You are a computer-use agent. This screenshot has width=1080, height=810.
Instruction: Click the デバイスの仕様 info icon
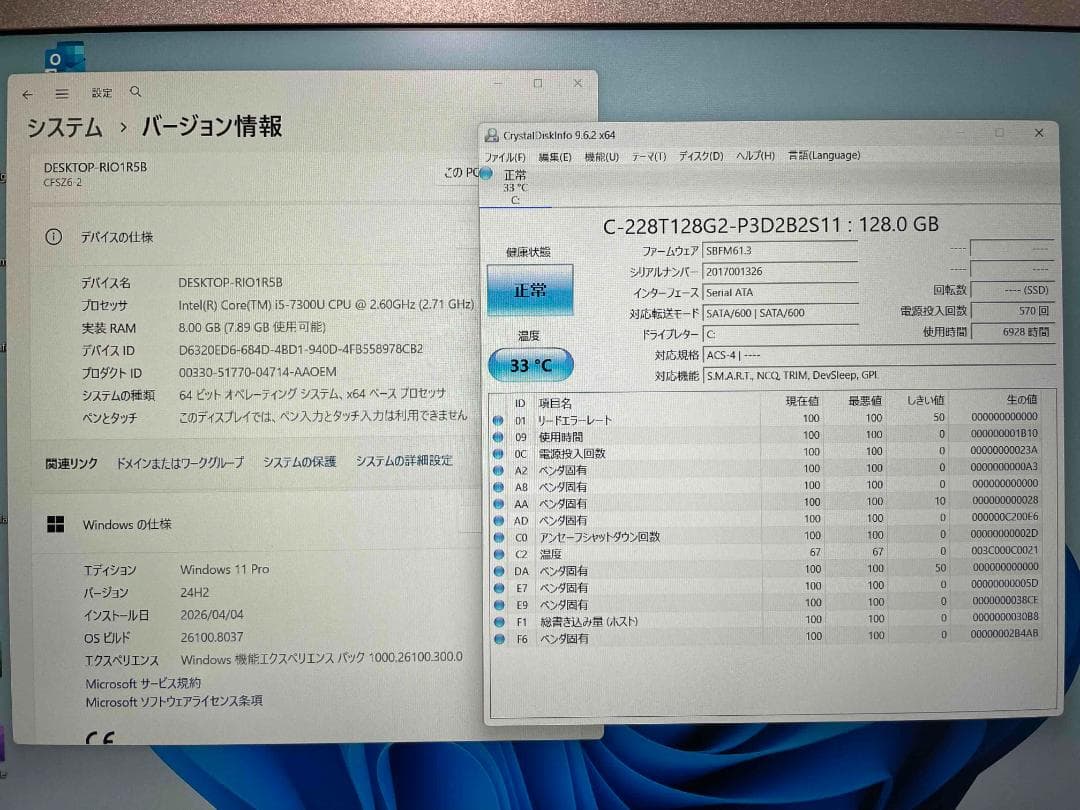[54, 237]
